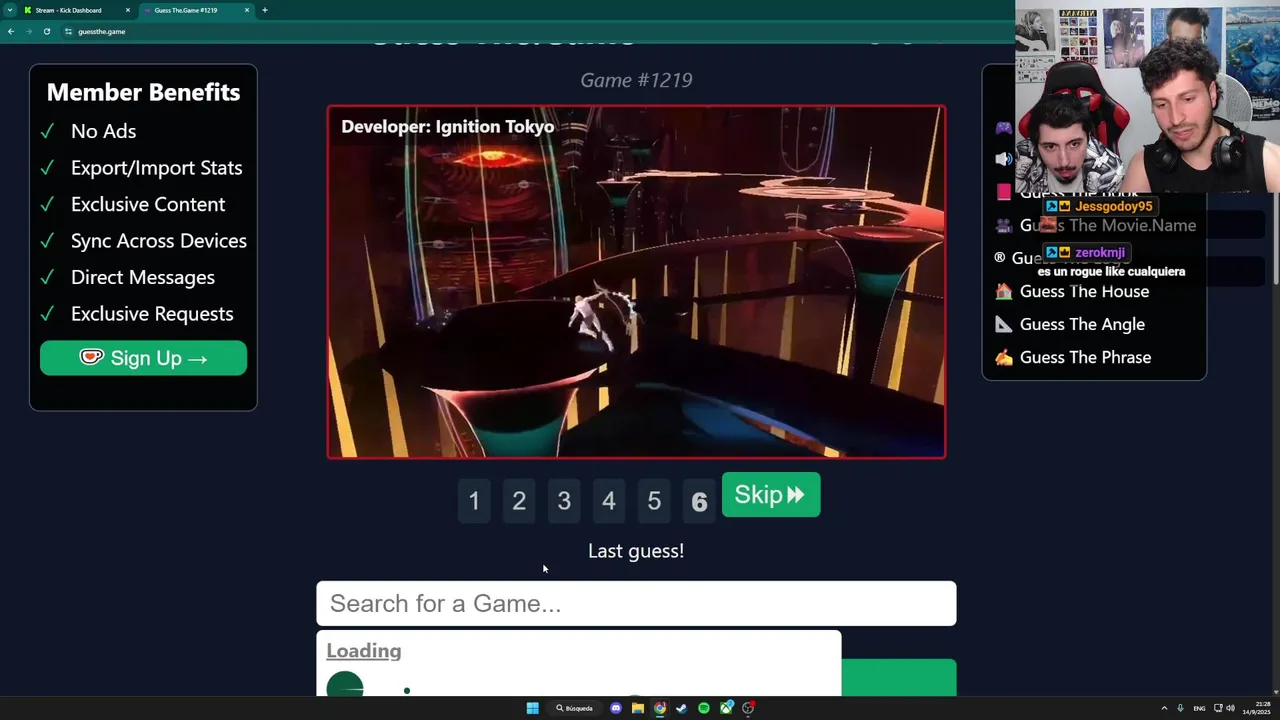Screen dimensions: 1280x720
Task: Reload the current page
Action: click(x=46, y=31)
